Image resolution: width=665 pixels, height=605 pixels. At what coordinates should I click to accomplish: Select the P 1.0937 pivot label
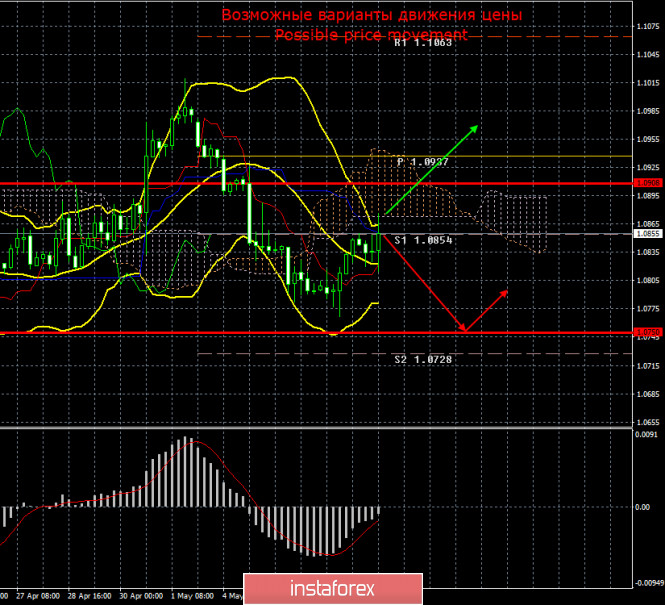point(423,162)
